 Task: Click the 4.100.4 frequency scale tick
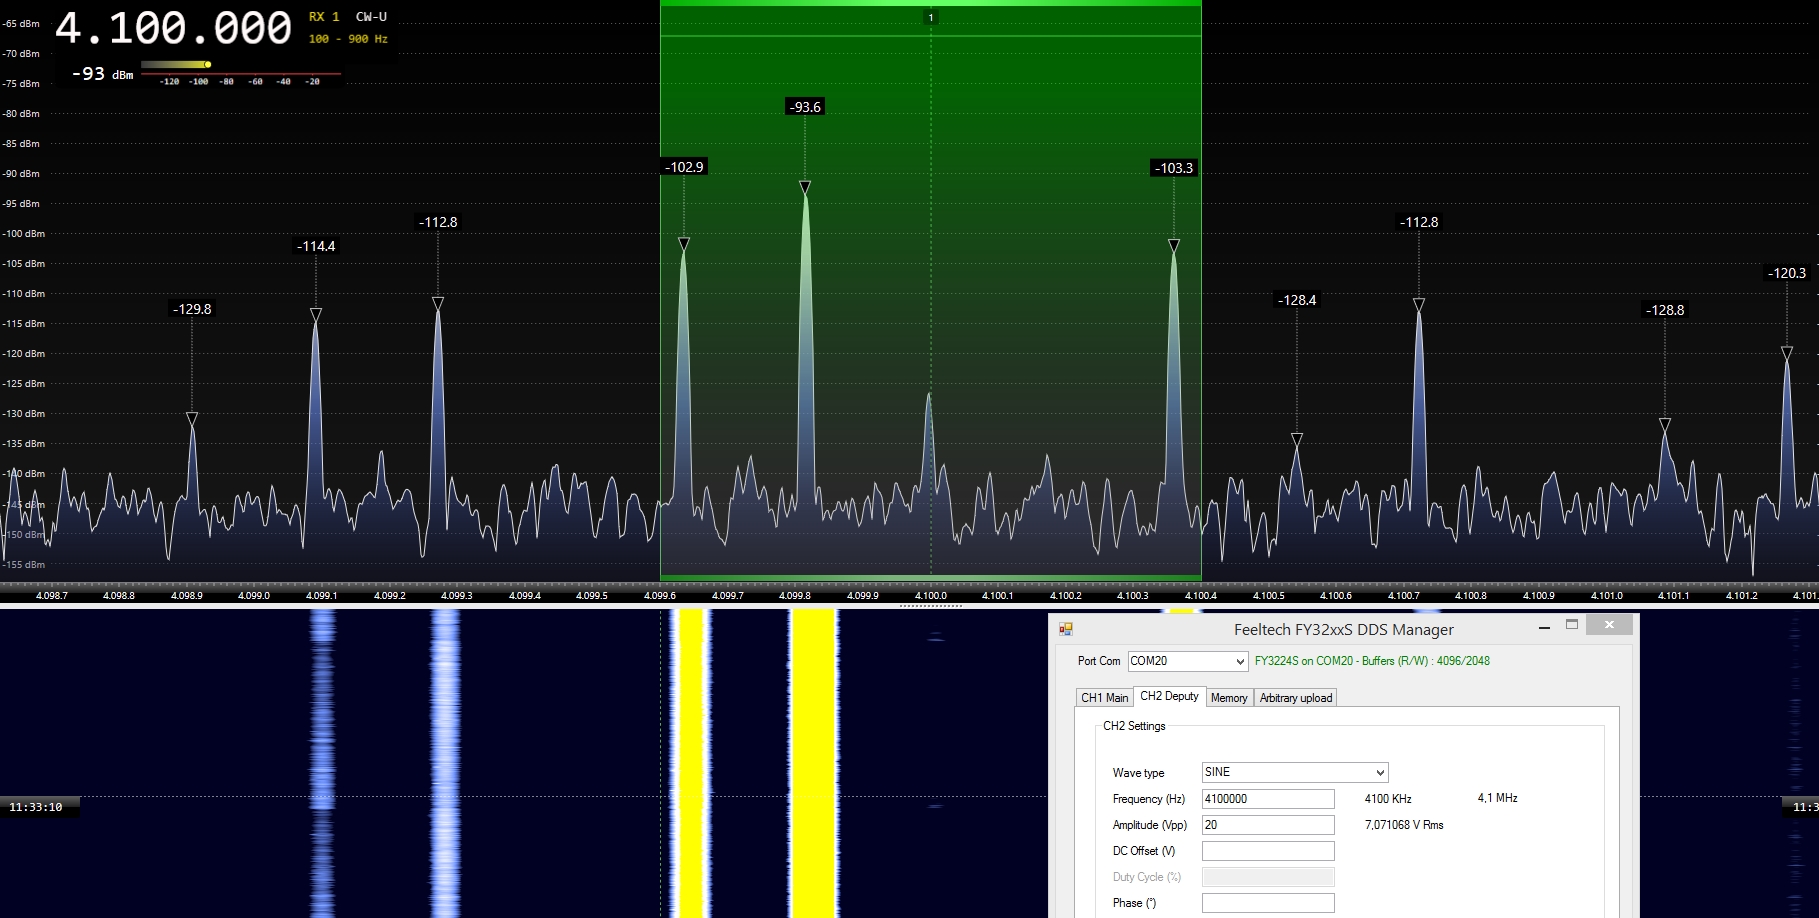pos(1201,595)
